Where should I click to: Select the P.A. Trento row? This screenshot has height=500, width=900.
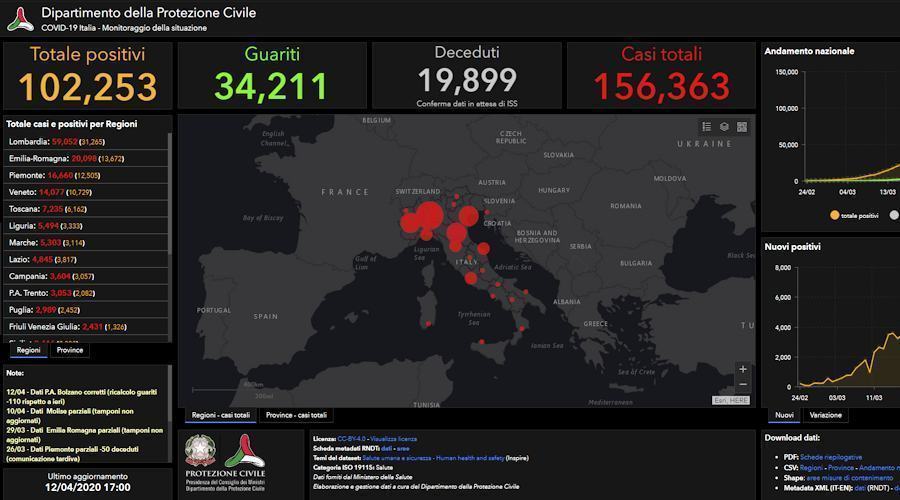click(x=86, y=293)
